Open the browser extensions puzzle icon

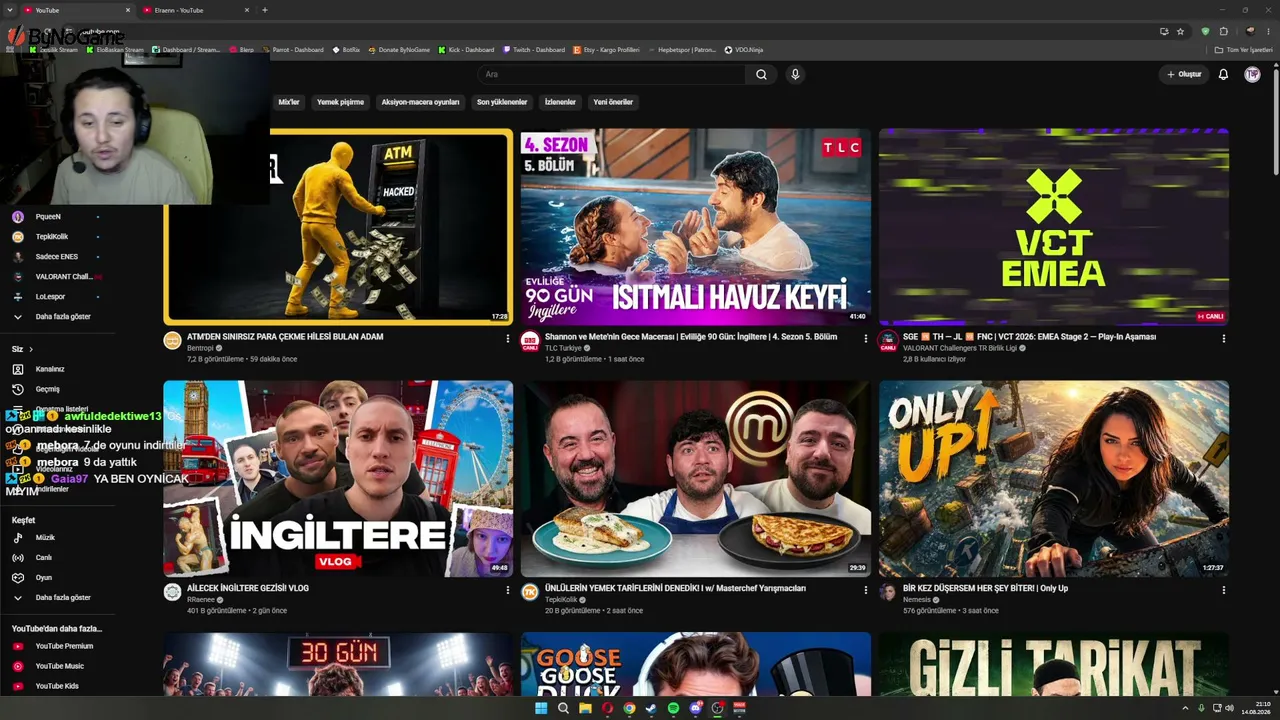pos(1223,31)
